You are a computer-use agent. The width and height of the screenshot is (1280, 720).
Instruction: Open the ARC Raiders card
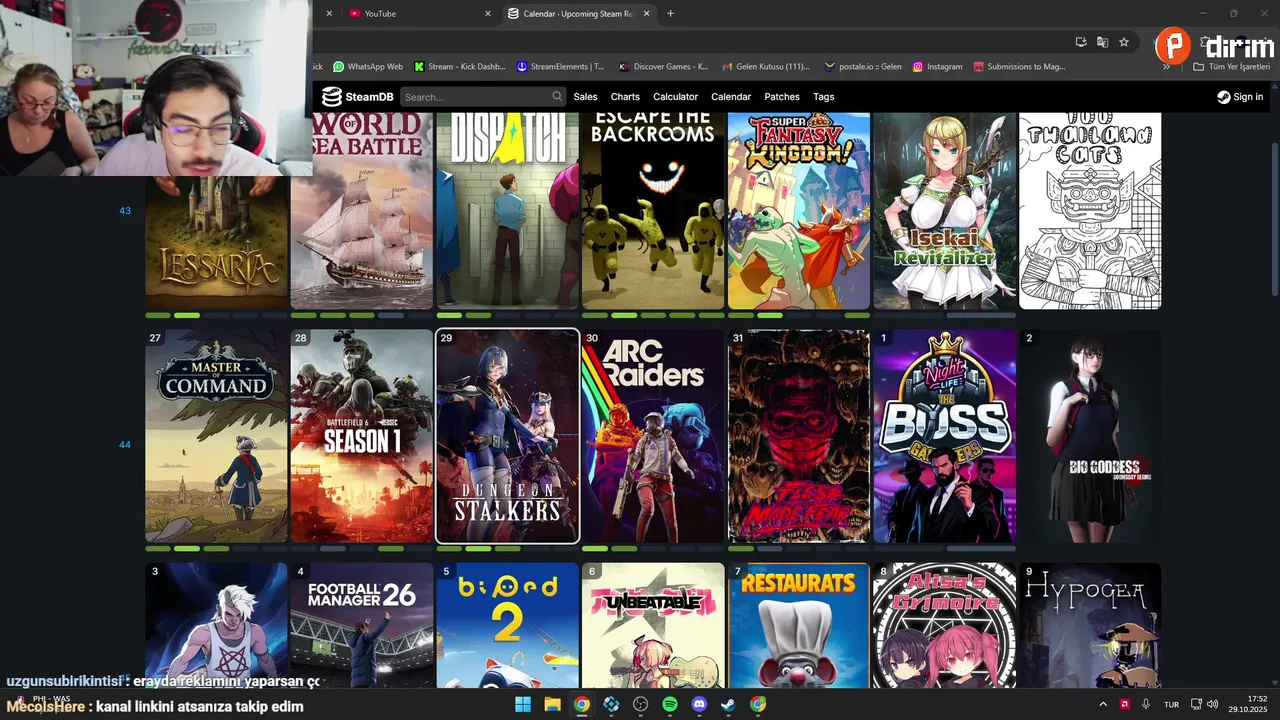pyautogui.click(x=653, y=436)
